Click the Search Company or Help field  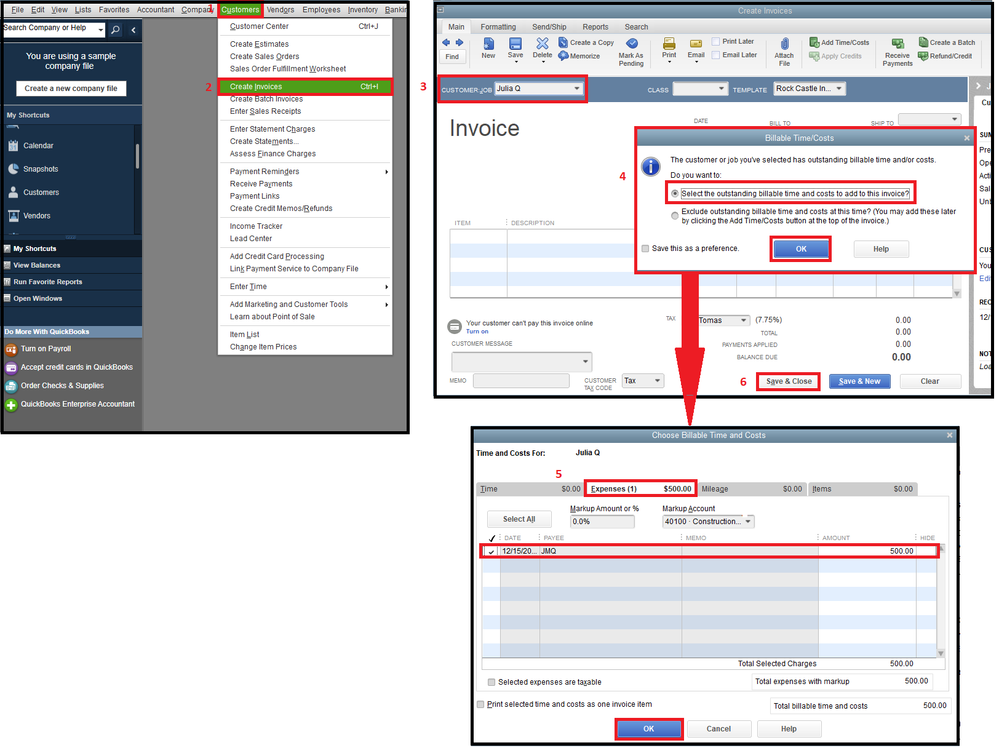49,28
